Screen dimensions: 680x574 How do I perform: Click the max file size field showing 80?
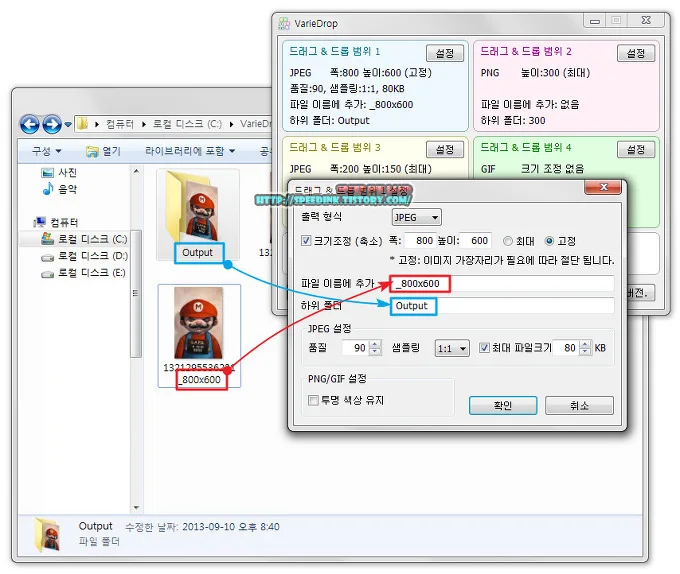(566, 348)
